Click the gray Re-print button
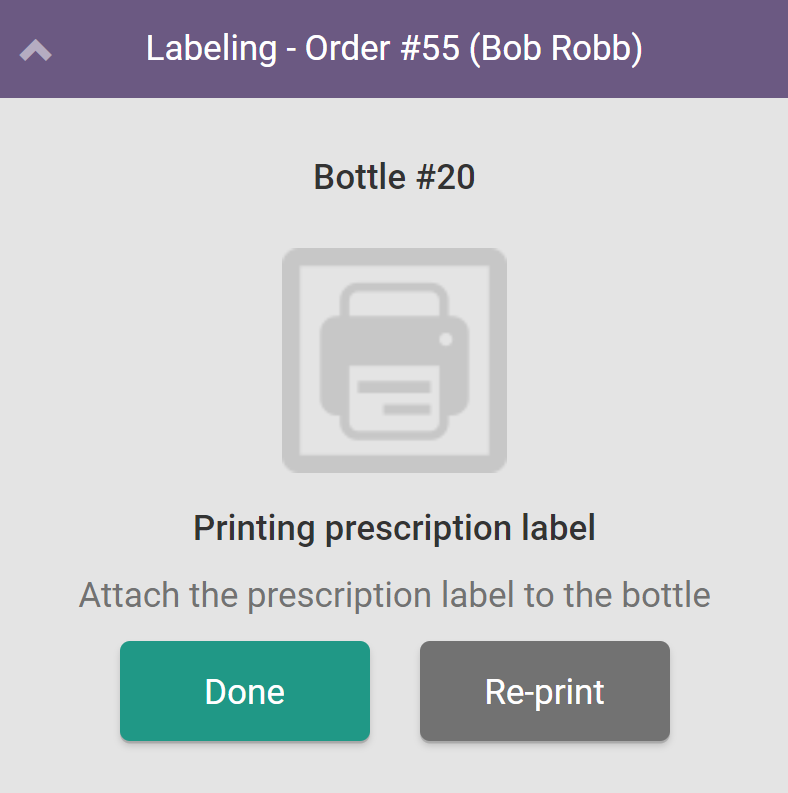 (544, 691)
